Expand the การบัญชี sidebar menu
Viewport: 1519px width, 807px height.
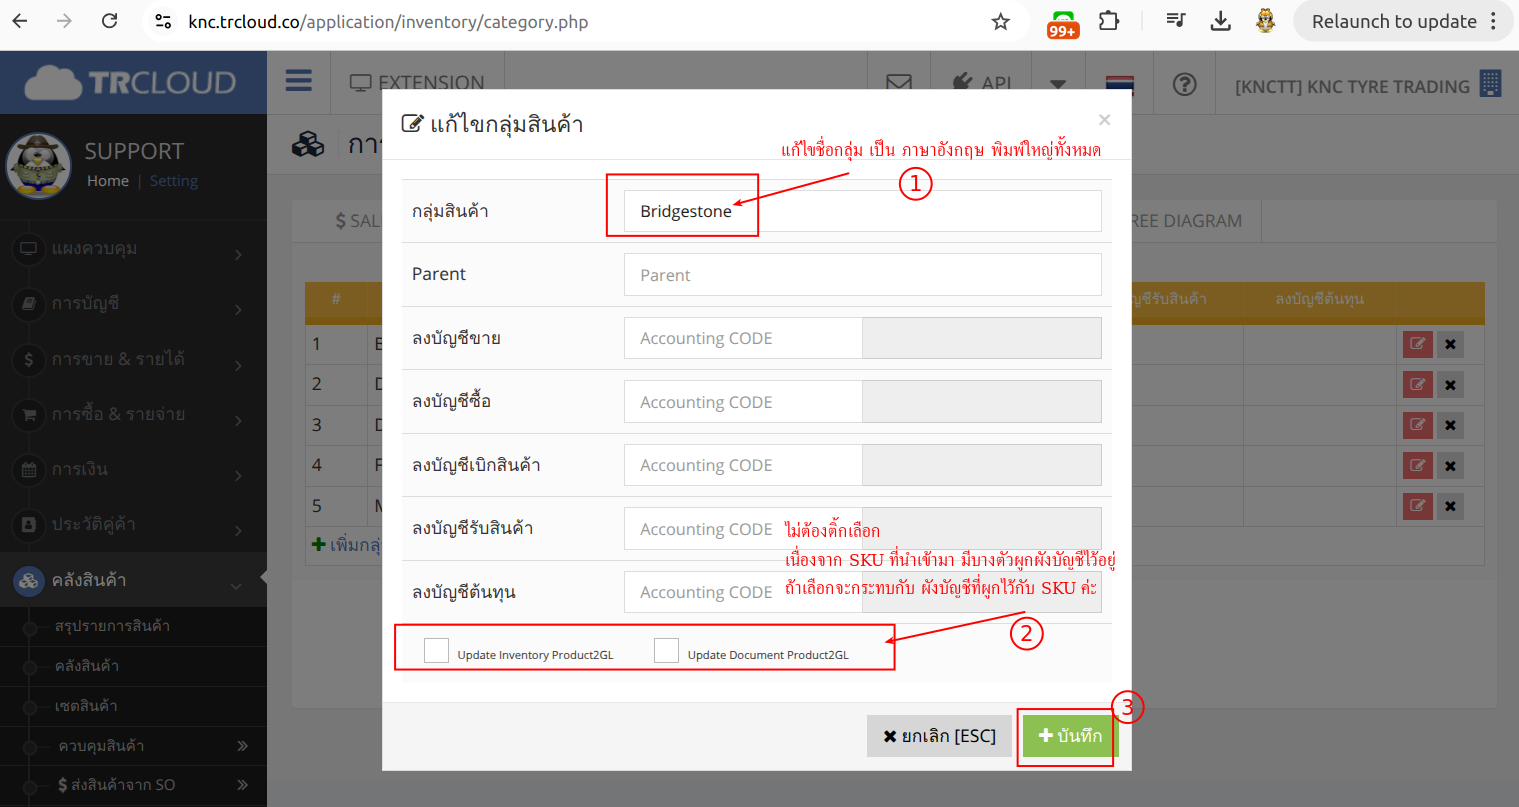pos(133,304)
